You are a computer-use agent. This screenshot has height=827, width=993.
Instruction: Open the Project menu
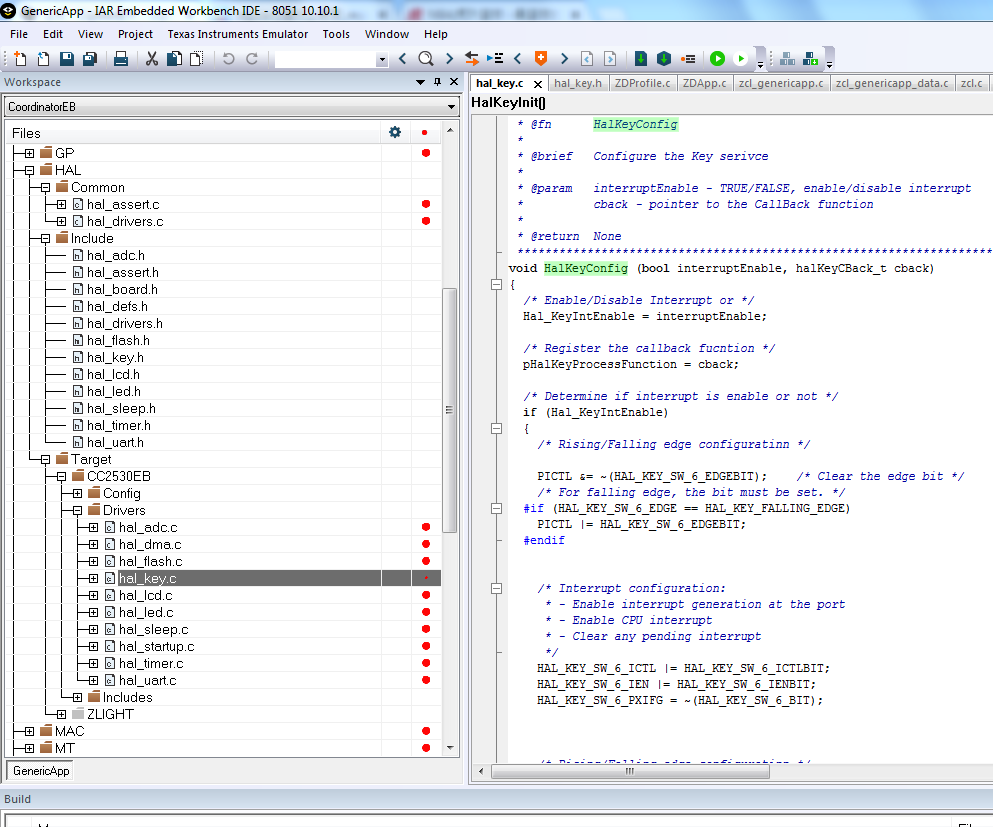(135, 34)
